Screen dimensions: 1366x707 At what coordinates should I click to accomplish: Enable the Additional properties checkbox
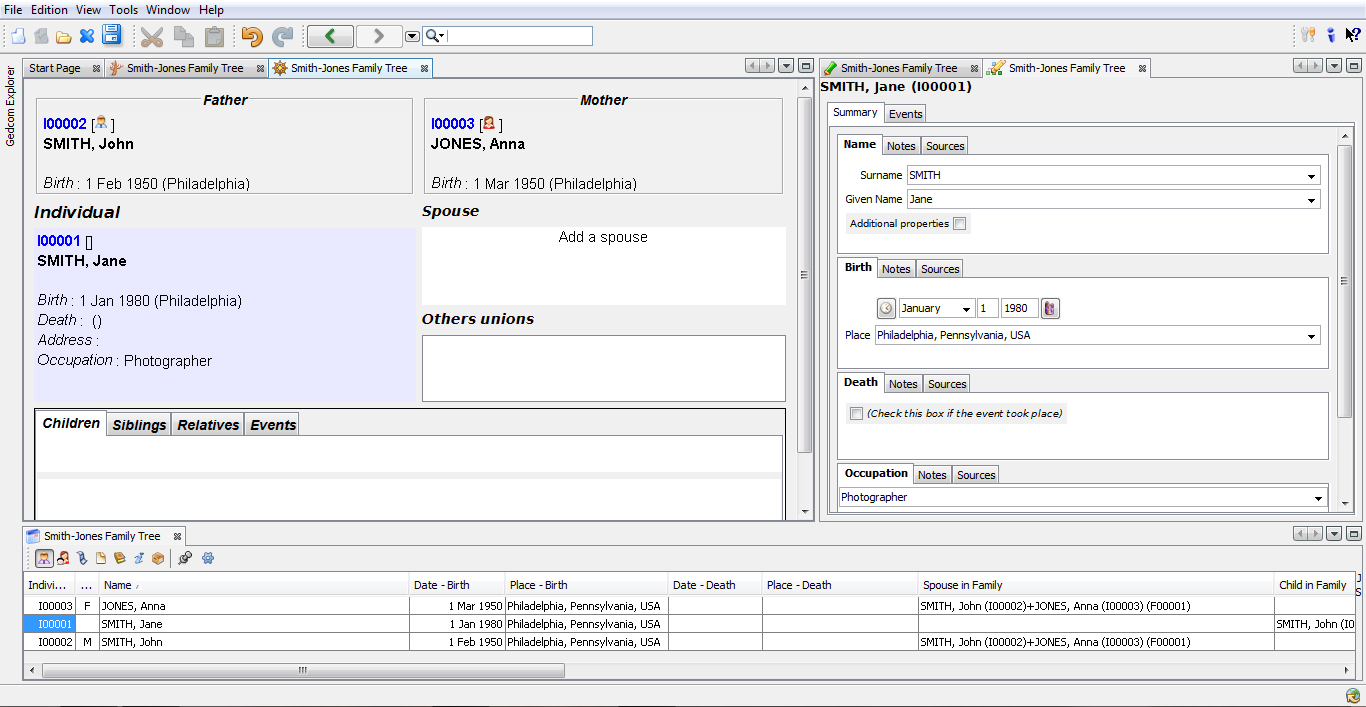(x=959, y=223)
